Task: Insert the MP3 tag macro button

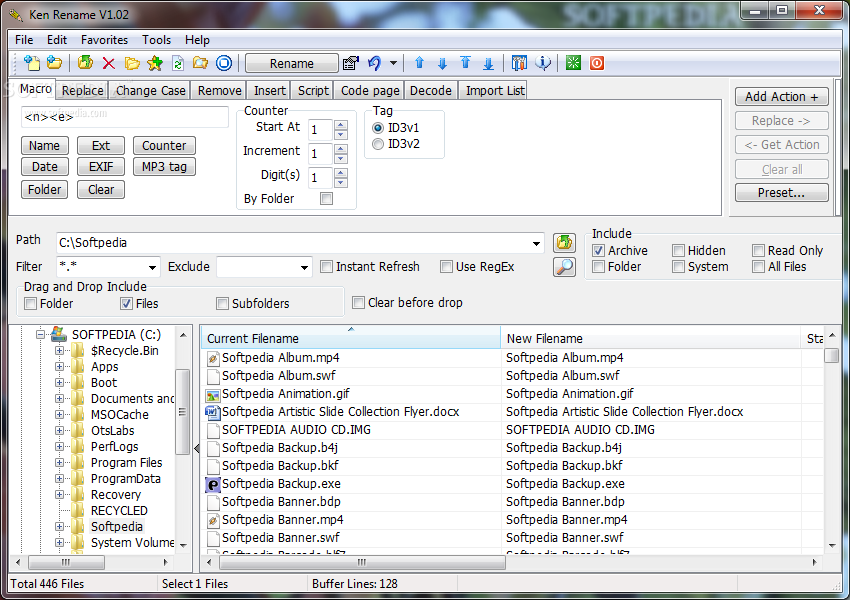Action: [164, 167]
